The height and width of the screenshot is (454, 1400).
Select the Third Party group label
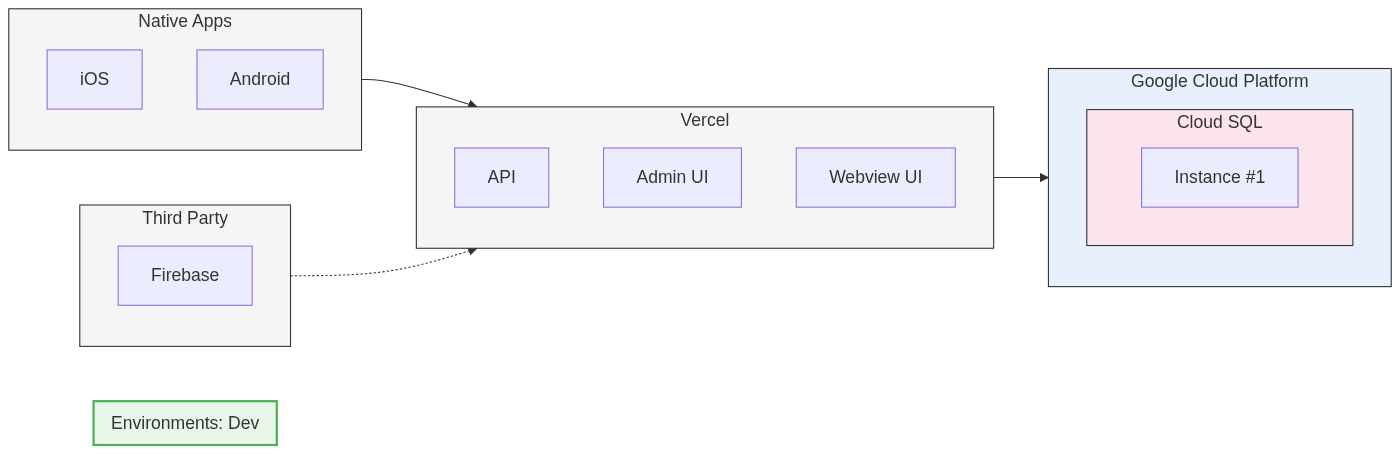point(185,218)
